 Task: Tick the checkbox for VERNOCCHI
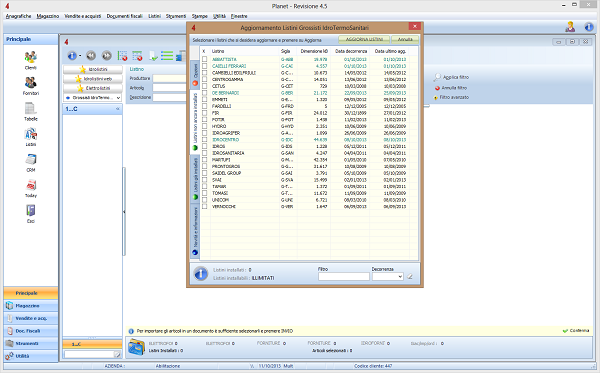[x=205, y=207]
